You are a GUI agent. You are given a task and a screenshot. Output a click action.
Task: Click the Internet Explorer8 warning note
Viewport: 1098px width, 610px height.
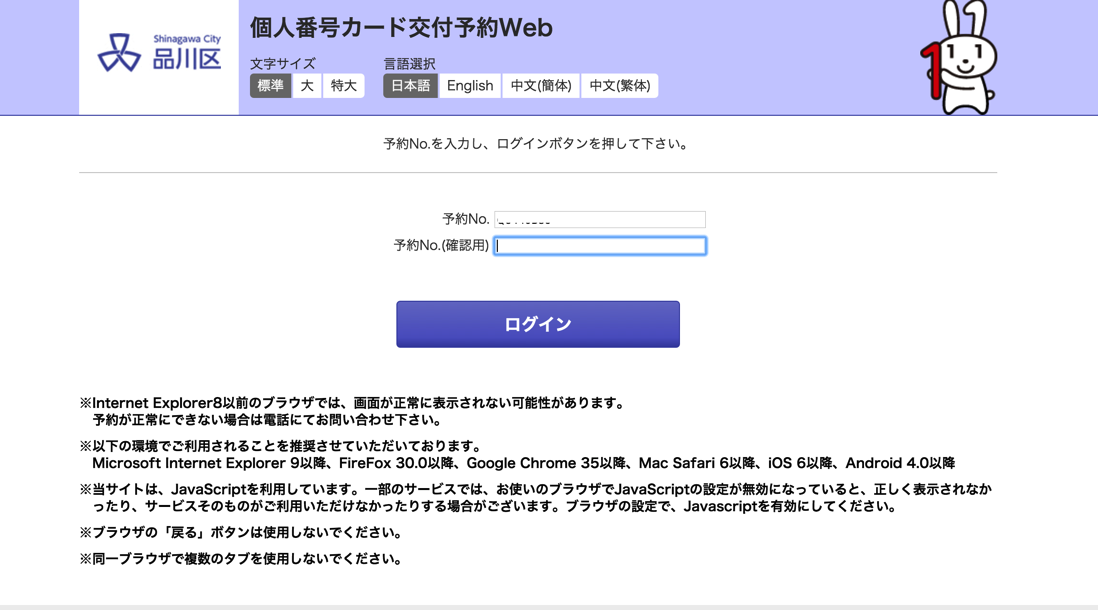pos(353,403)
